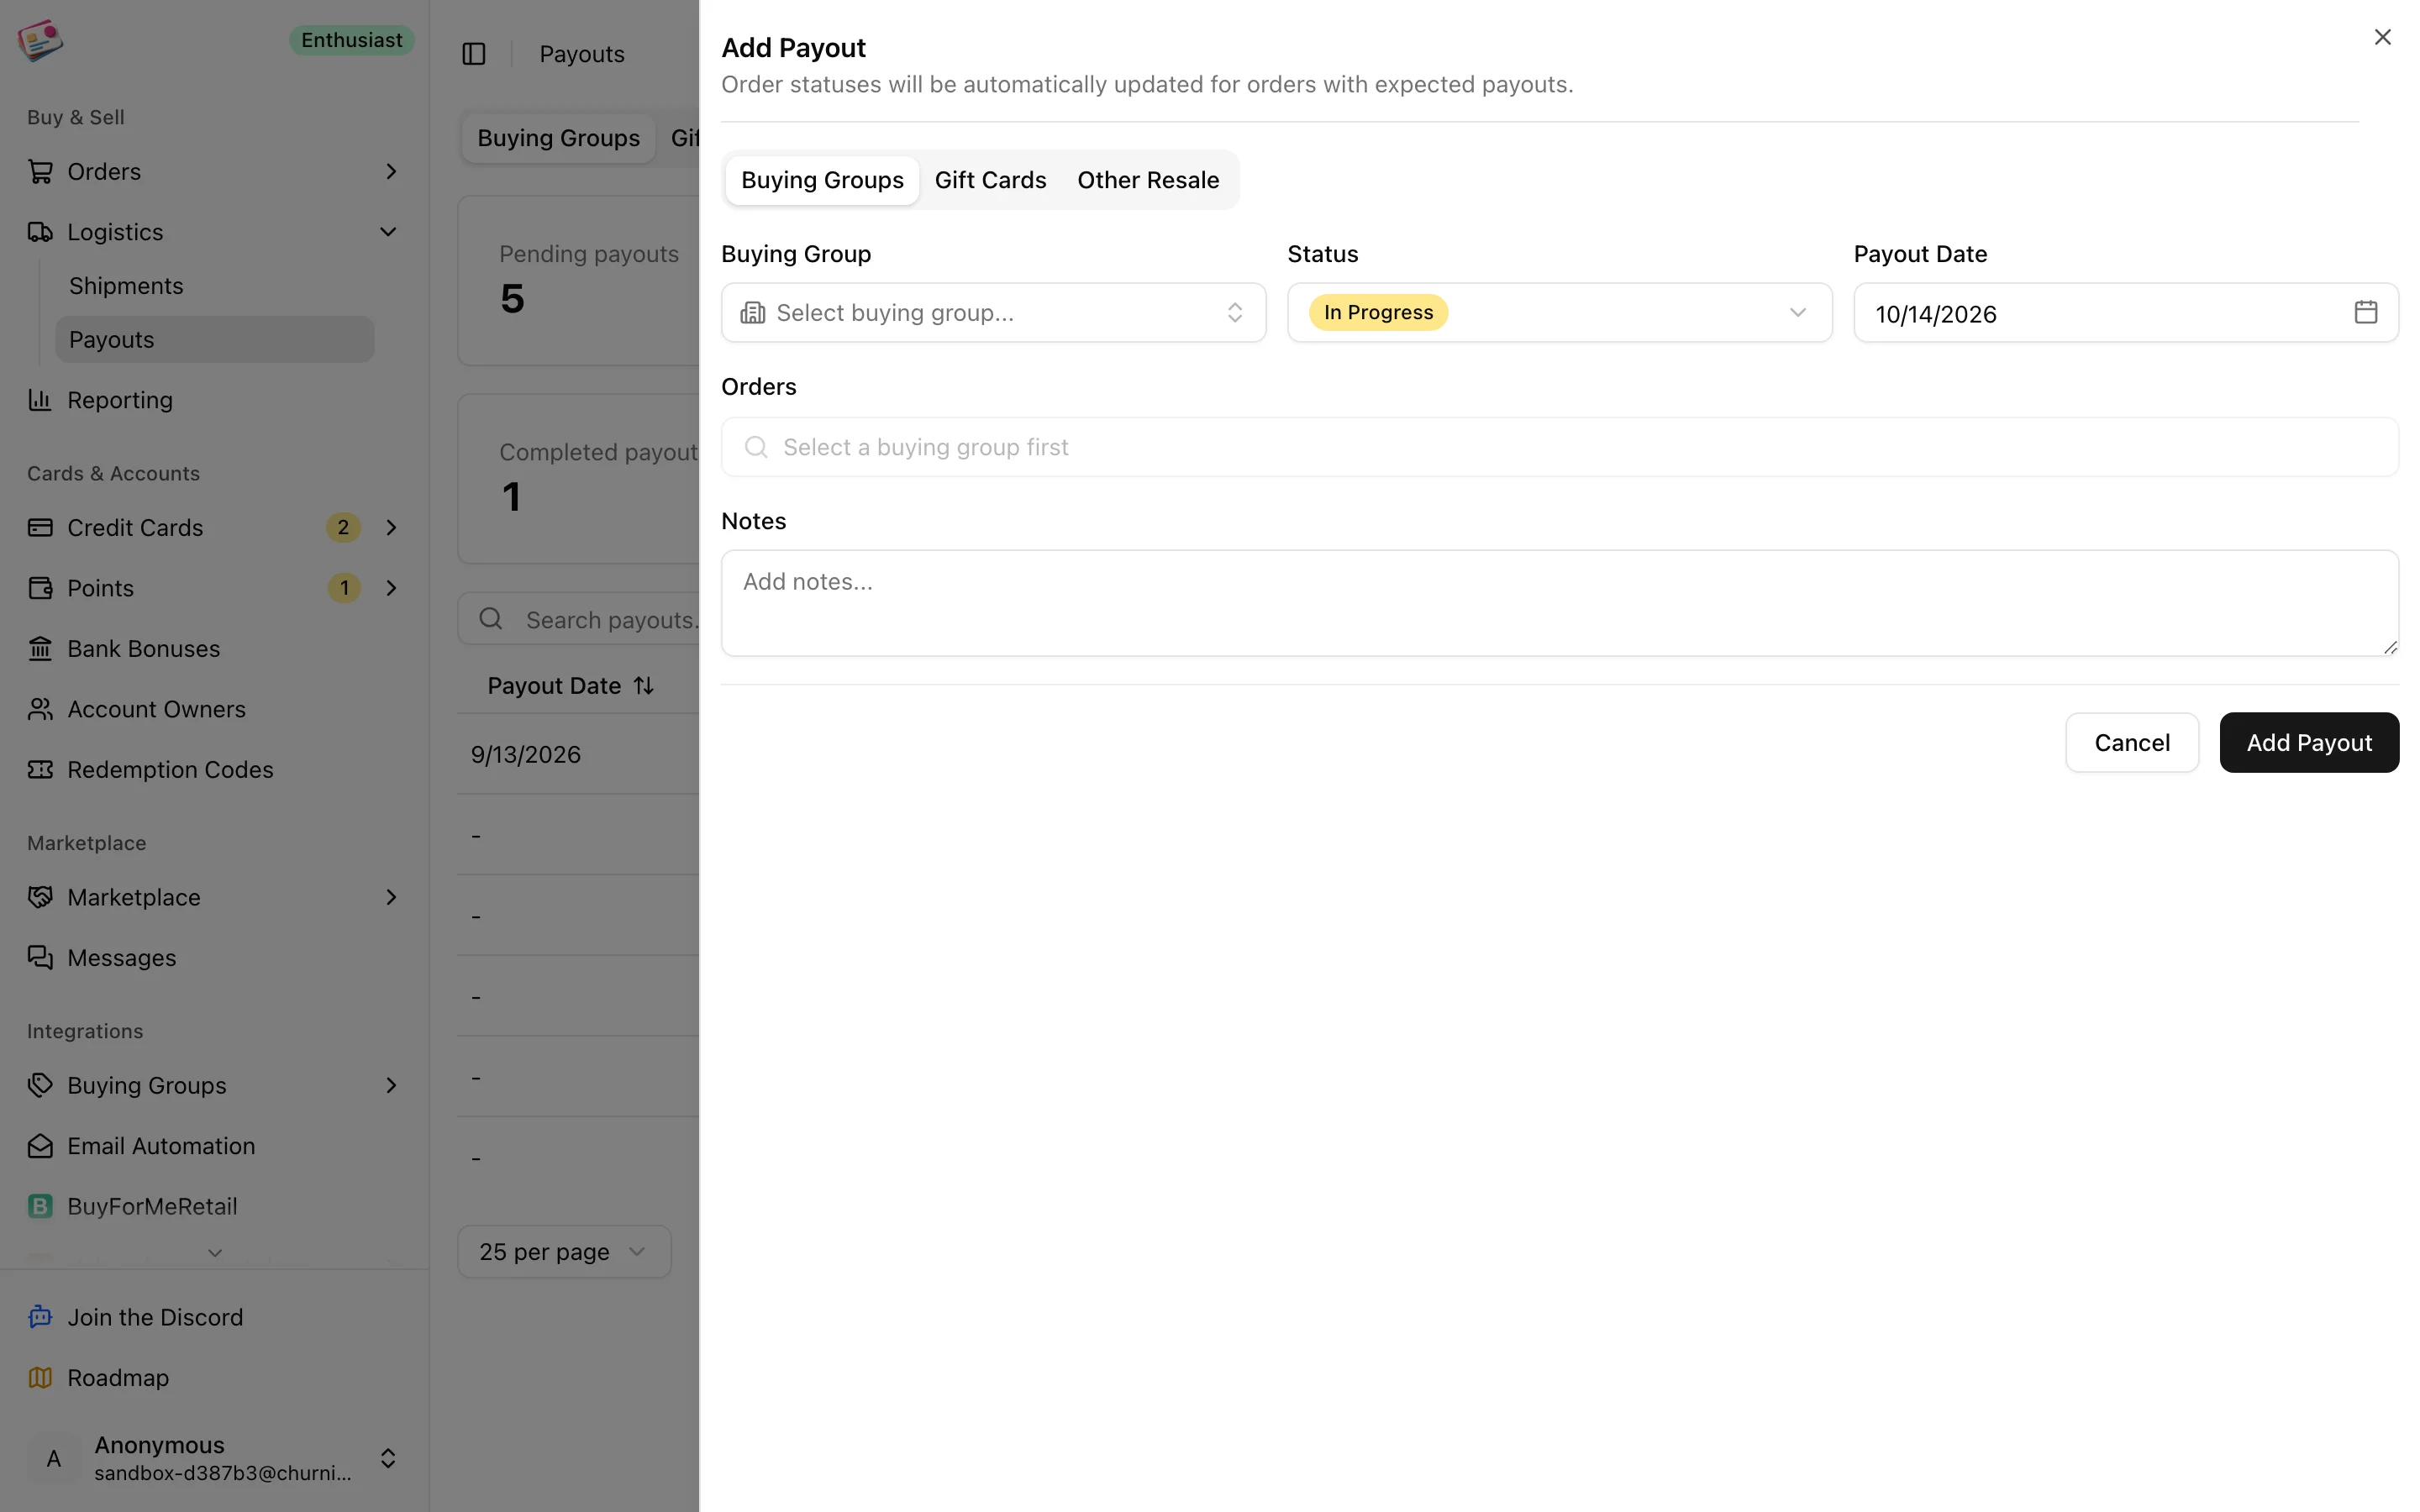Viewport: 2420px width, 1512px height.
Task: Click the Payout Date field 10/14/2026
Action: [x=2126, y=312]
